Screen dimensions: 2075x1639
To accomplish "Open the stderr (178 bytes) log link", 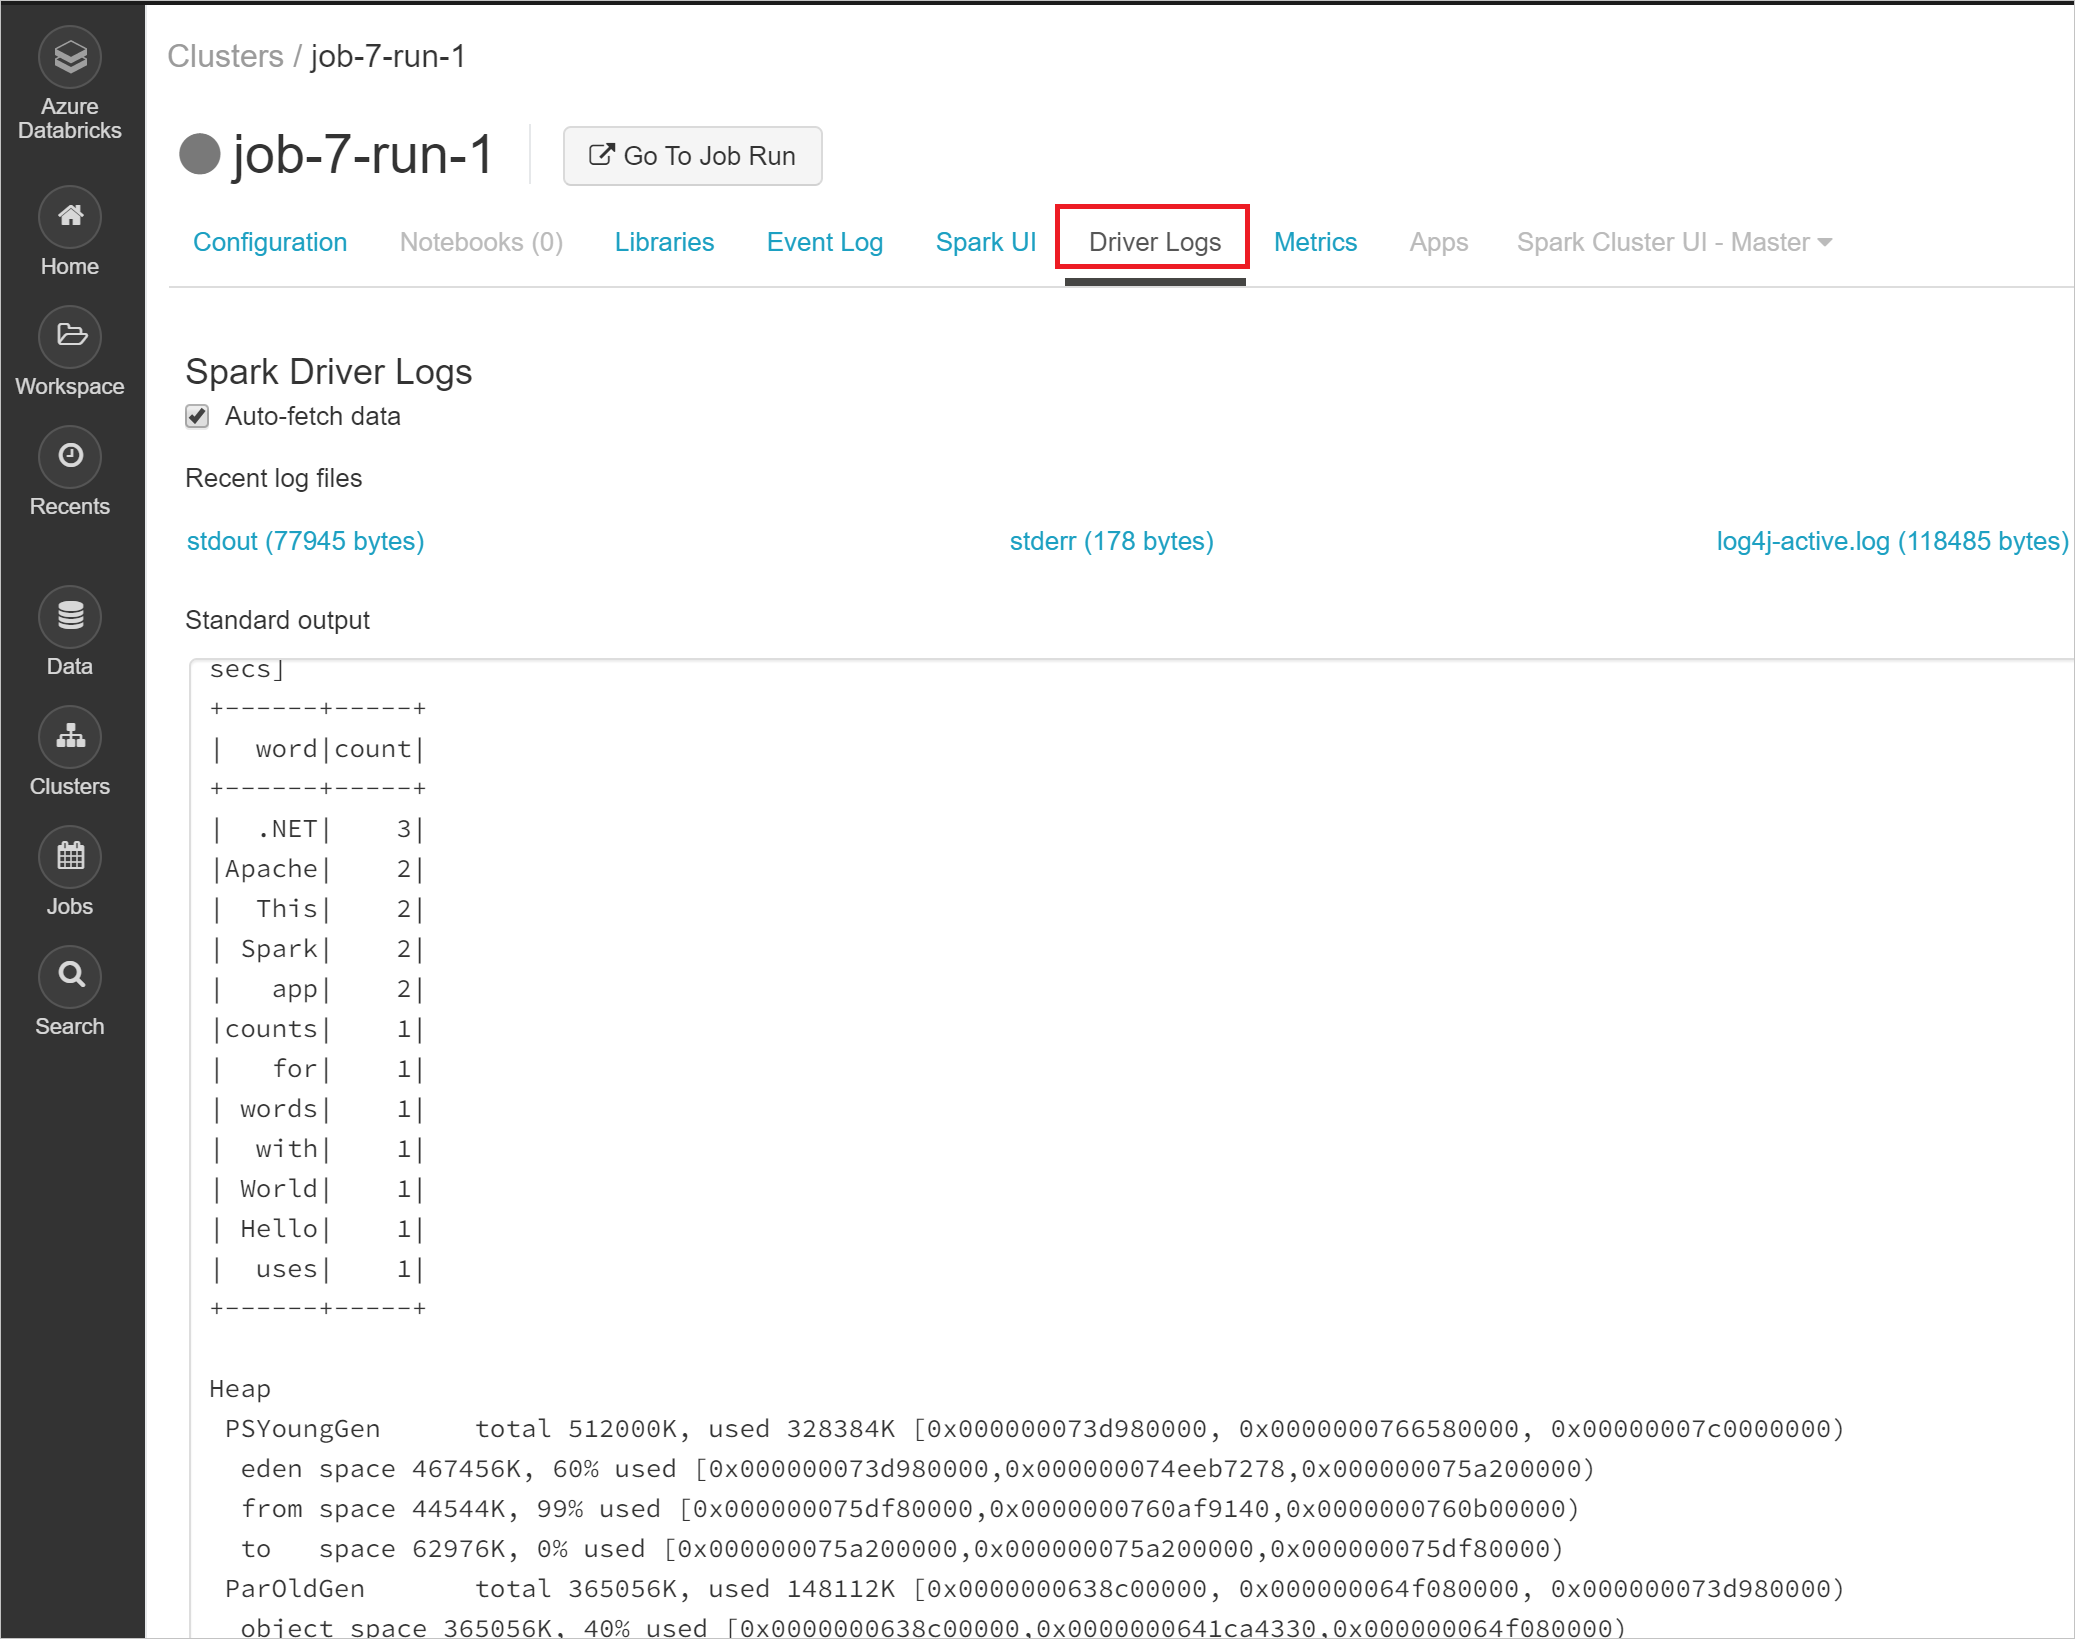I will 1111,541.
